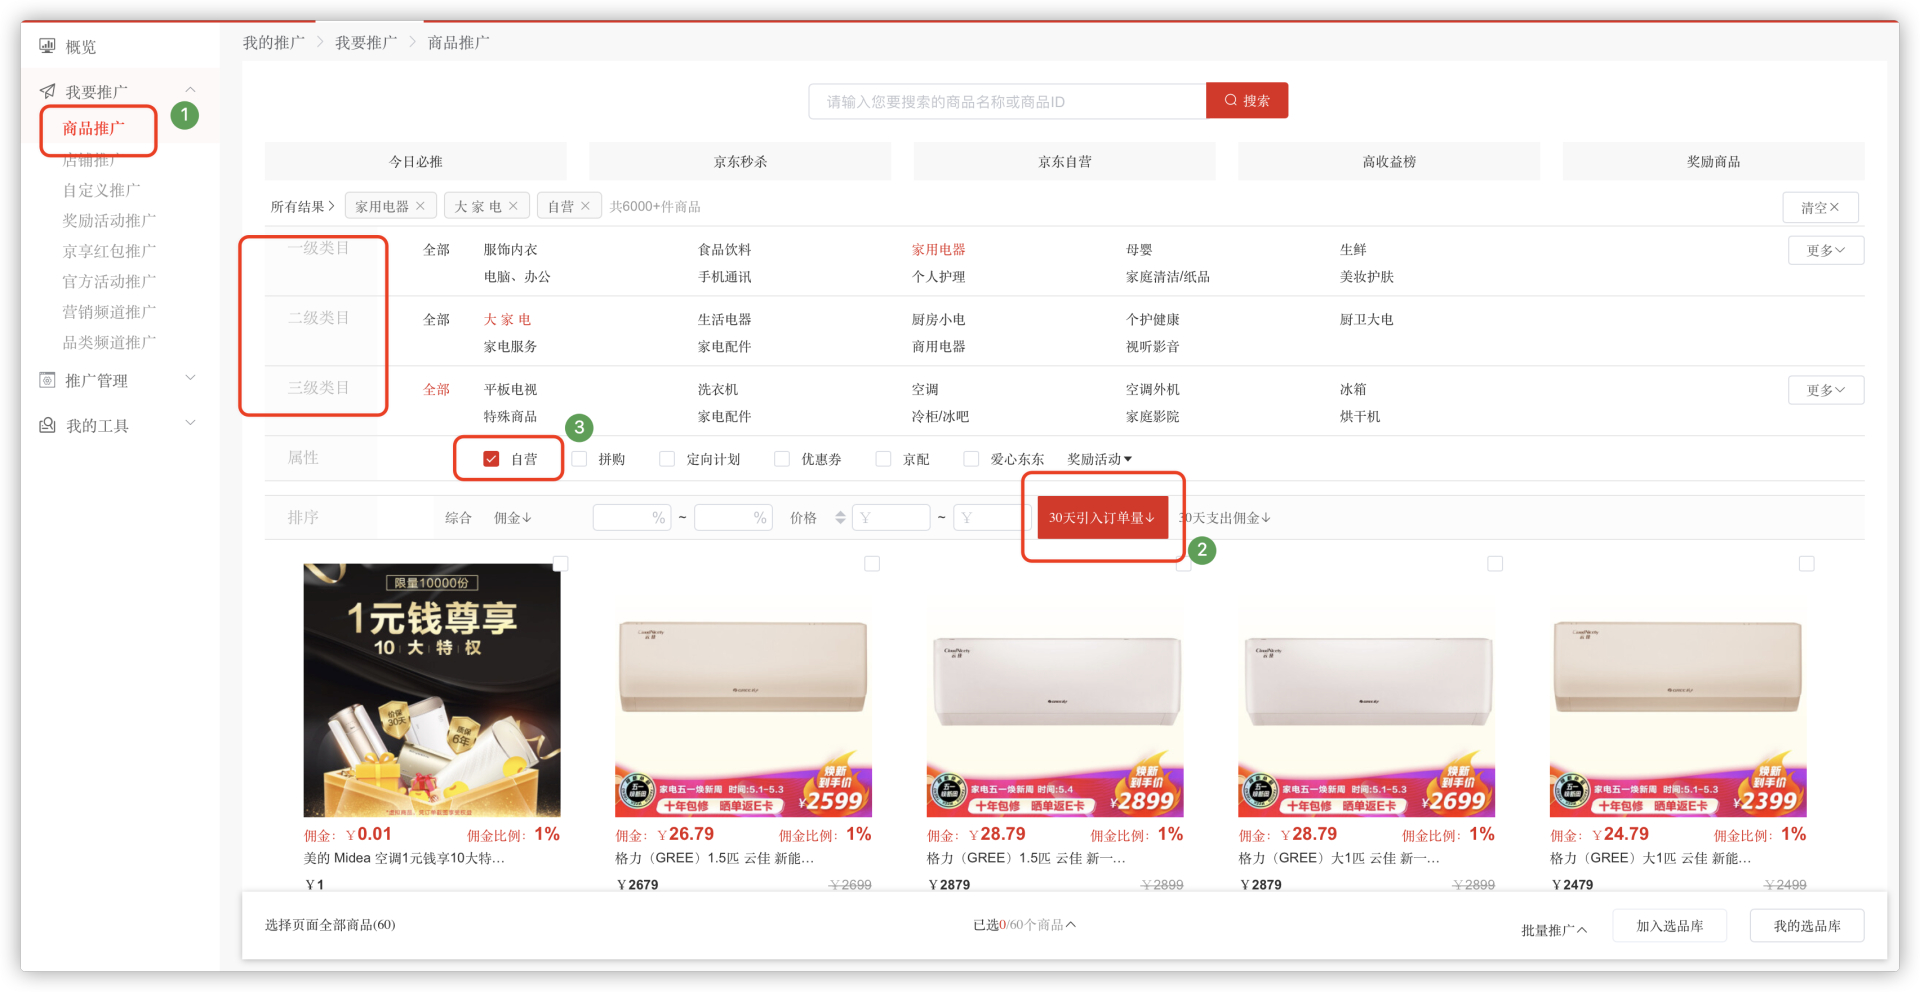1920x992 pixels.
Task: Sort by 30天引入订单量
Action: point(1102,518)
